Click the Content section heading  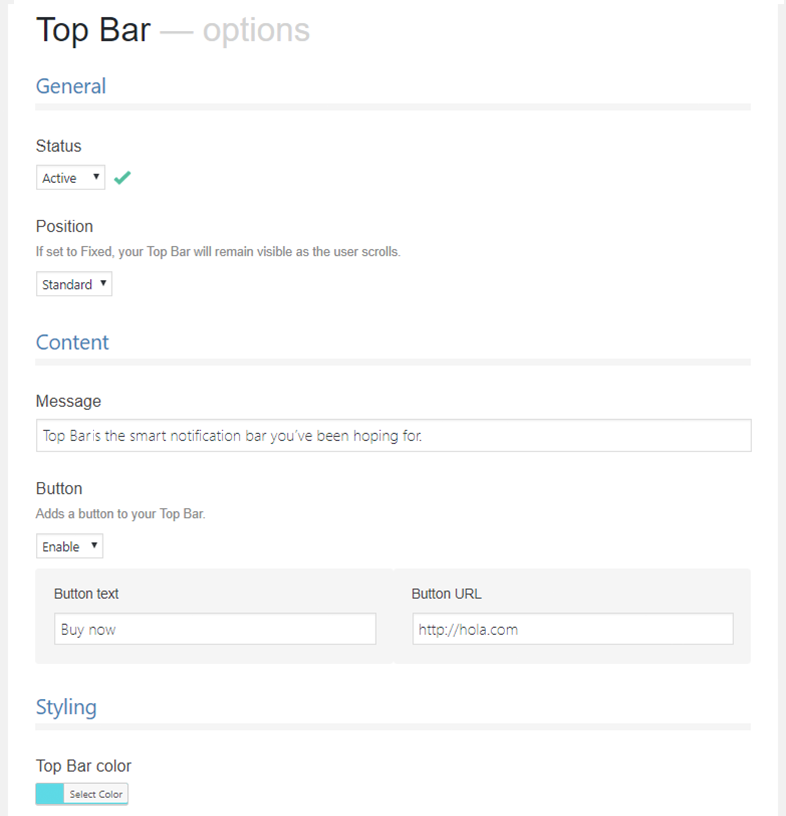click(x=72, y=342)
